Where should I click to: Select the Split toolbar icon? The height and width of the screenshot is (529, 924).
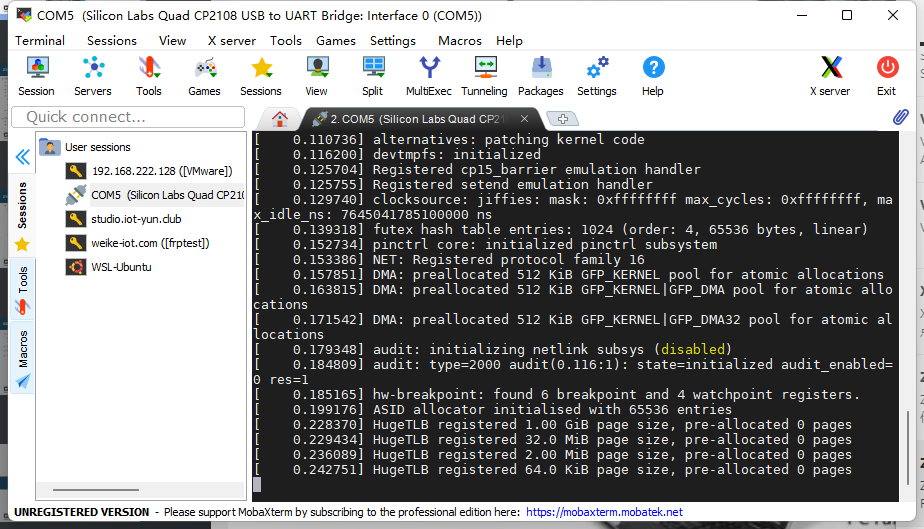tap(373, 76)
